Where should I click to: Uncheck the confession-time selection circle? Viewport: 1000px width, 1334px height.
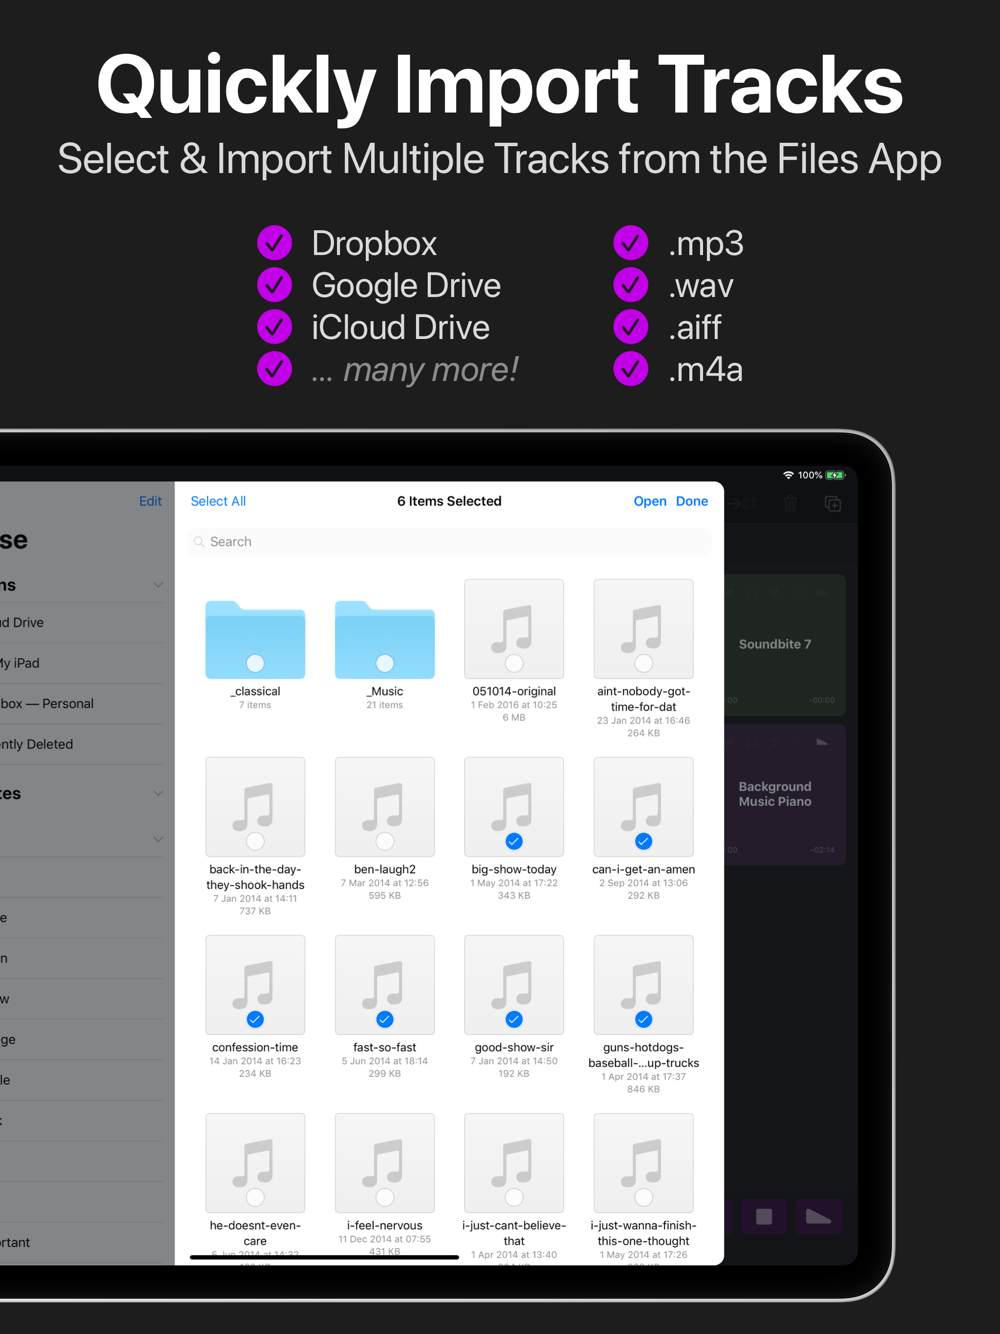pos(255,1019)
